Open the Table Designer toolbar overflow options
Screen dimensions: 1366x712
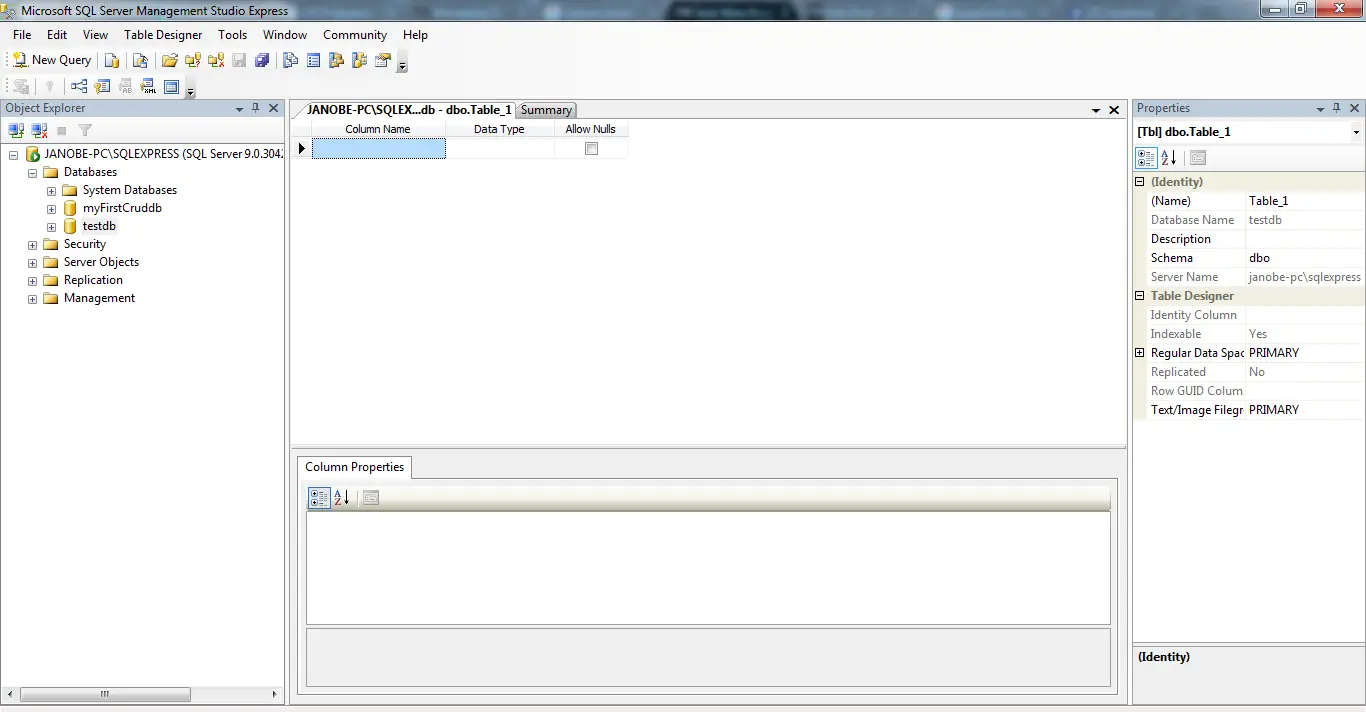click(190, 90)
